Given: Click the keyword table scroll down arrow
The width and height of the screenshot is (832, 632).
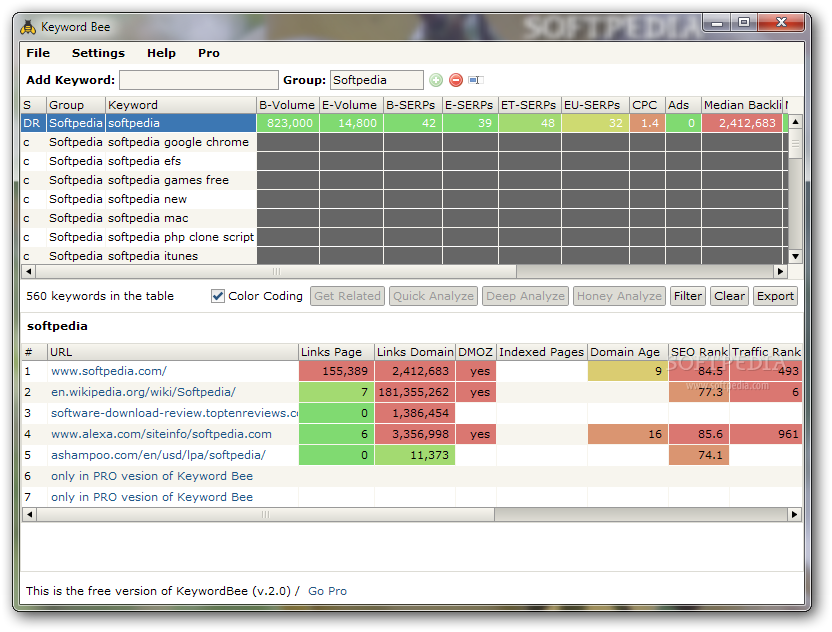Looking at the screenshot, I should pyautogui.click(x=795, y=257).
